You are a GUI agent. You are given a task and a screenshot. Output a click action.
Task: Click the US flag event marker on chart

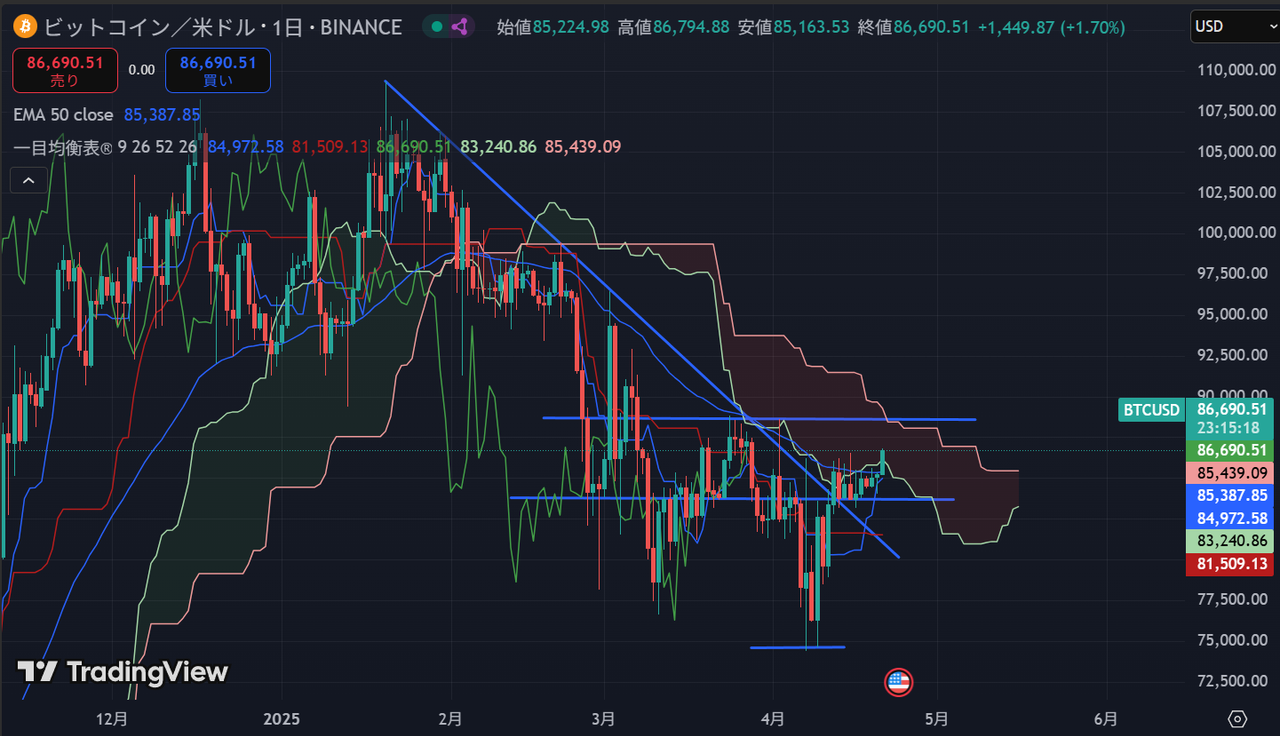(897, 682)
